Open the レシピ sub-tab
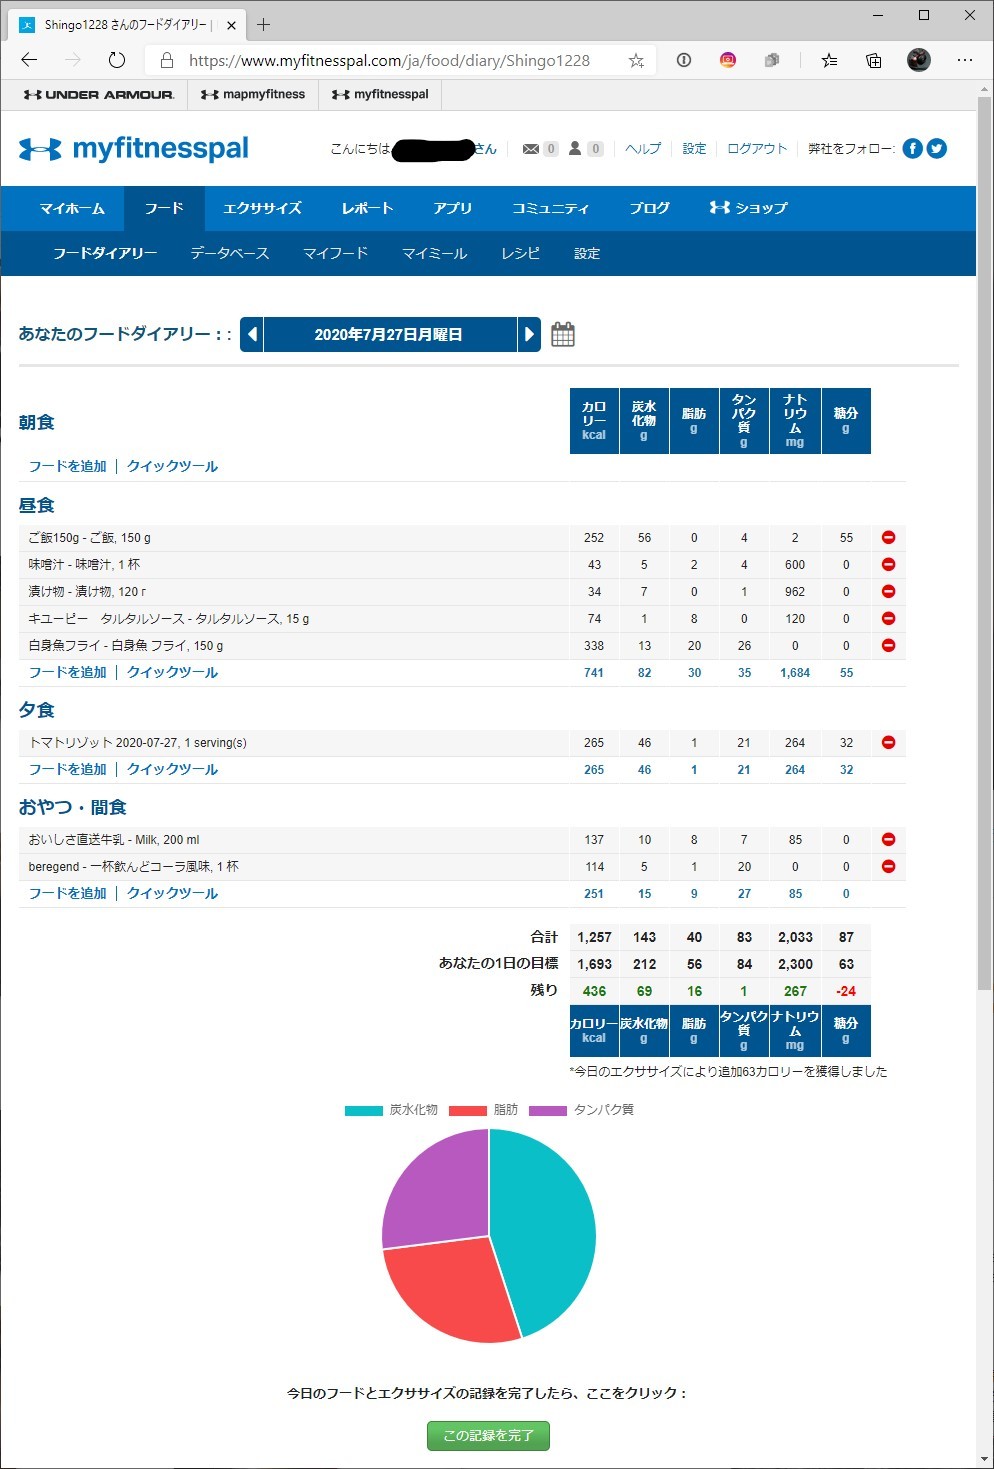Viewport: 994px width, 1469px height. click(x=520, y=254)
